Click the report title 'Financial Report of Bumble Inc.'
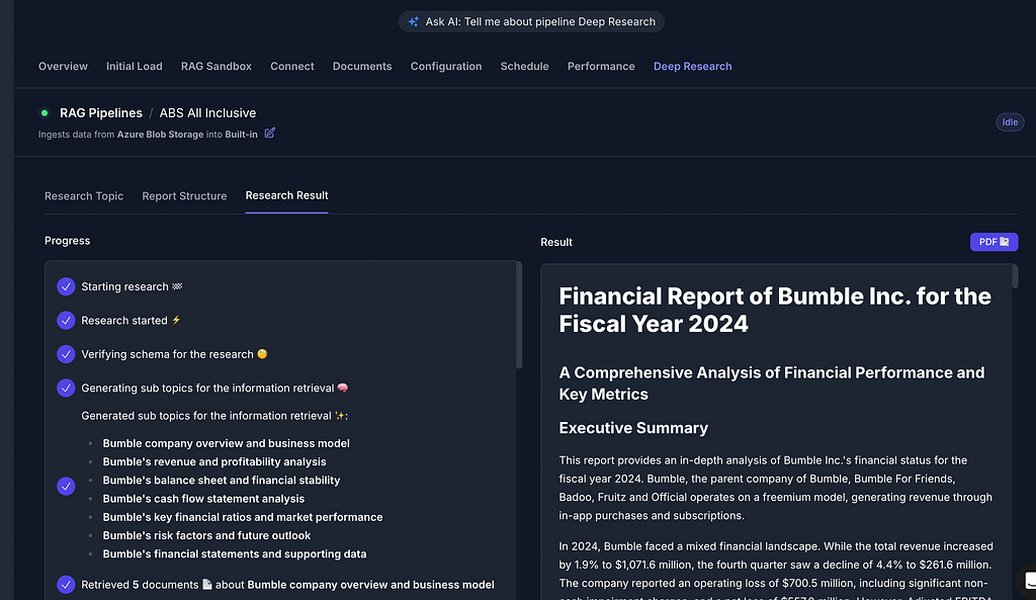 (774, 310)
